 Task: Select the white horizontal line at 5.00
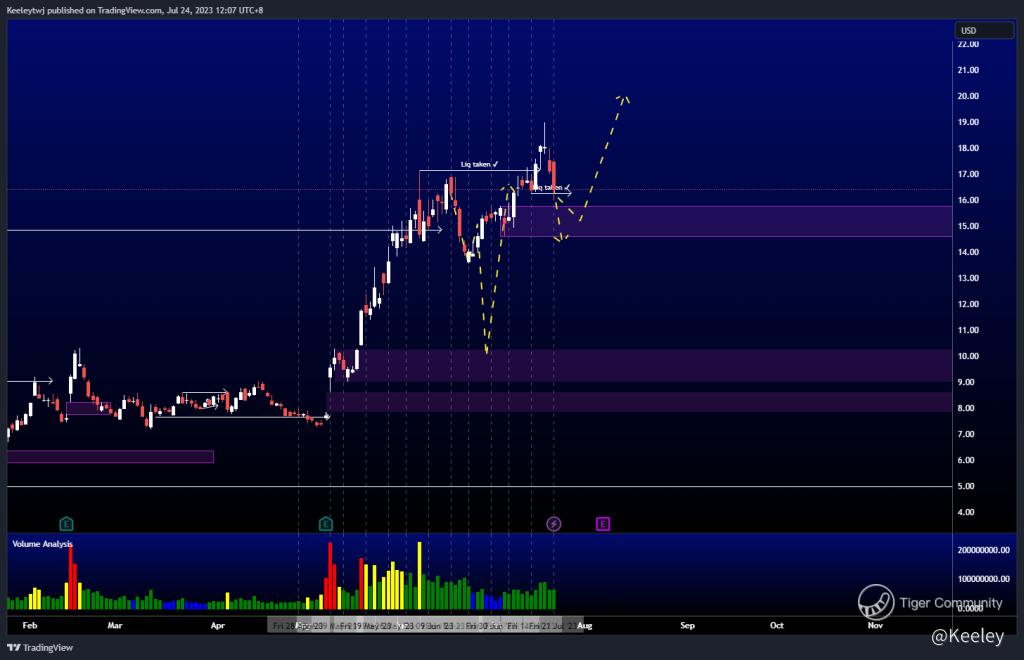point(479,486)
